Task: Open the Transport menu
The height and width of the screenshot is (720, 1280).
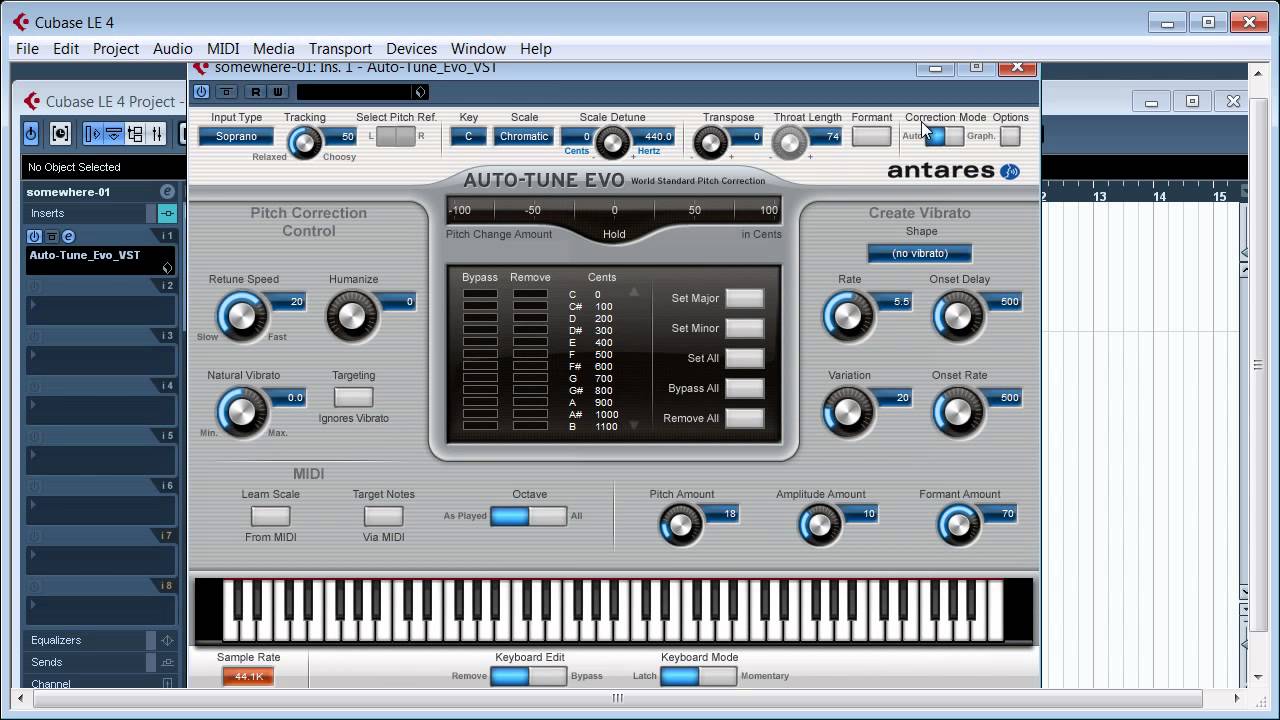Action: pos(340,48)
